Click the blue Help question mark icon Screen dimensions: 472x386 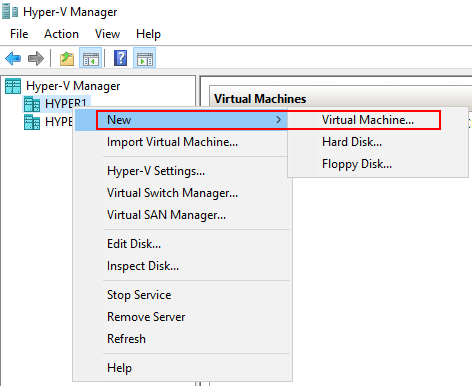(120, 58)
